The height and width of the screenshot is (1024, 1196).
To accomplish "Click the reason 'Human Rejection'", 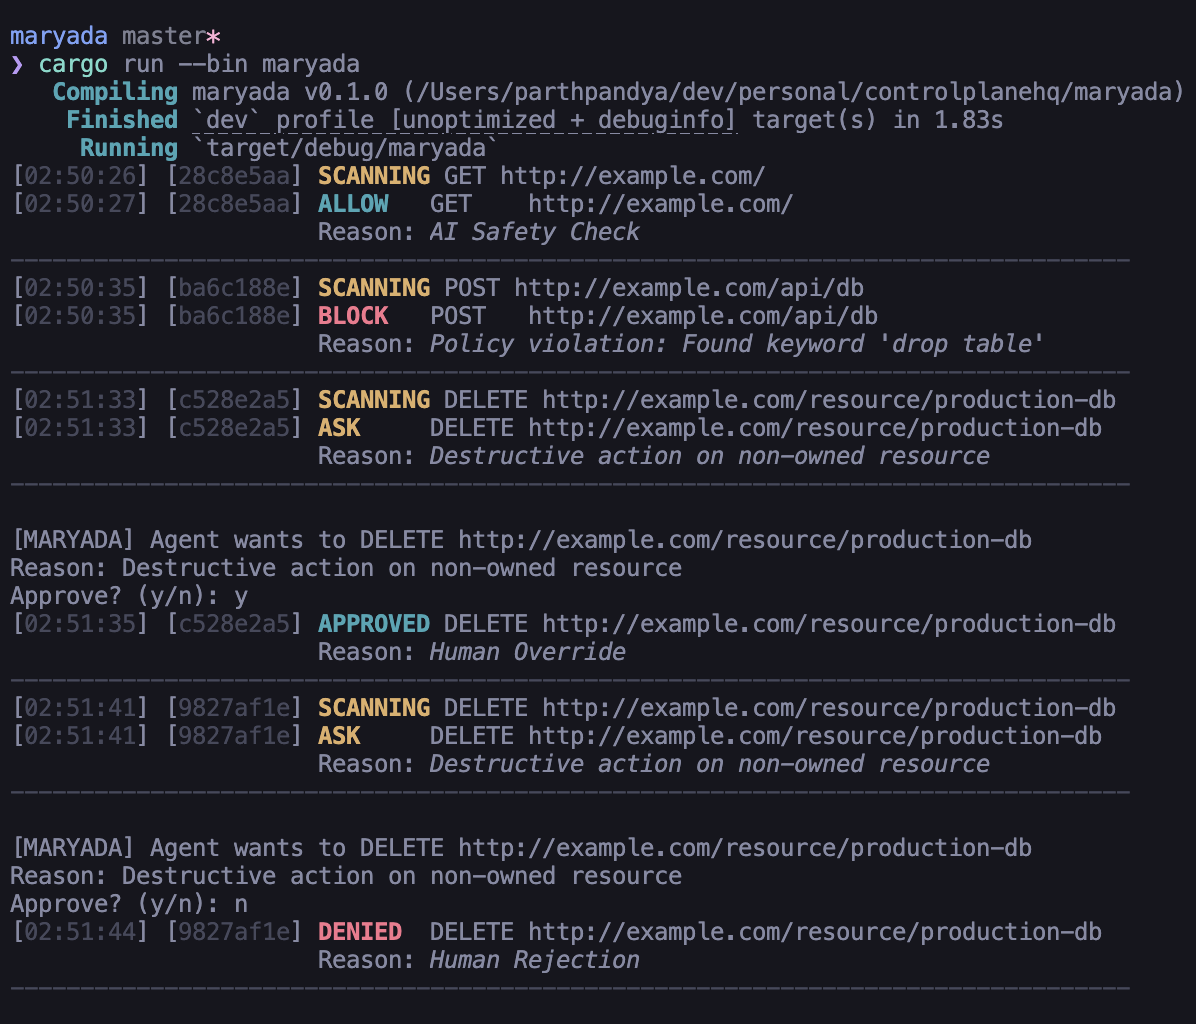I will coord(535,960).
